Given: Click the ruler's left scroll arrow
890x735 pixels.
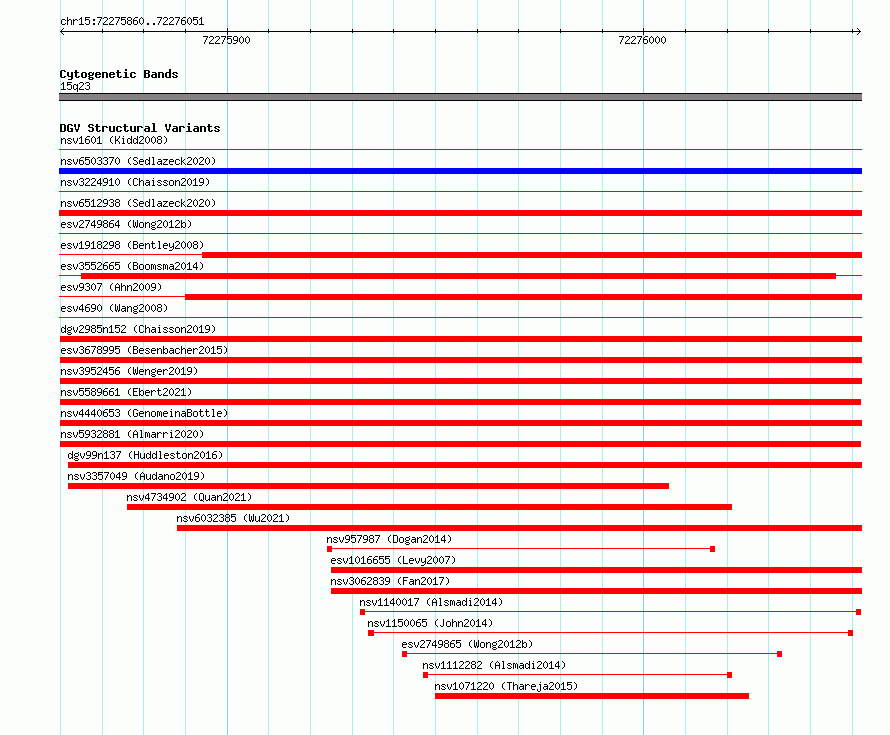Looking at the screenshot, I should click(x=63, y=31).
